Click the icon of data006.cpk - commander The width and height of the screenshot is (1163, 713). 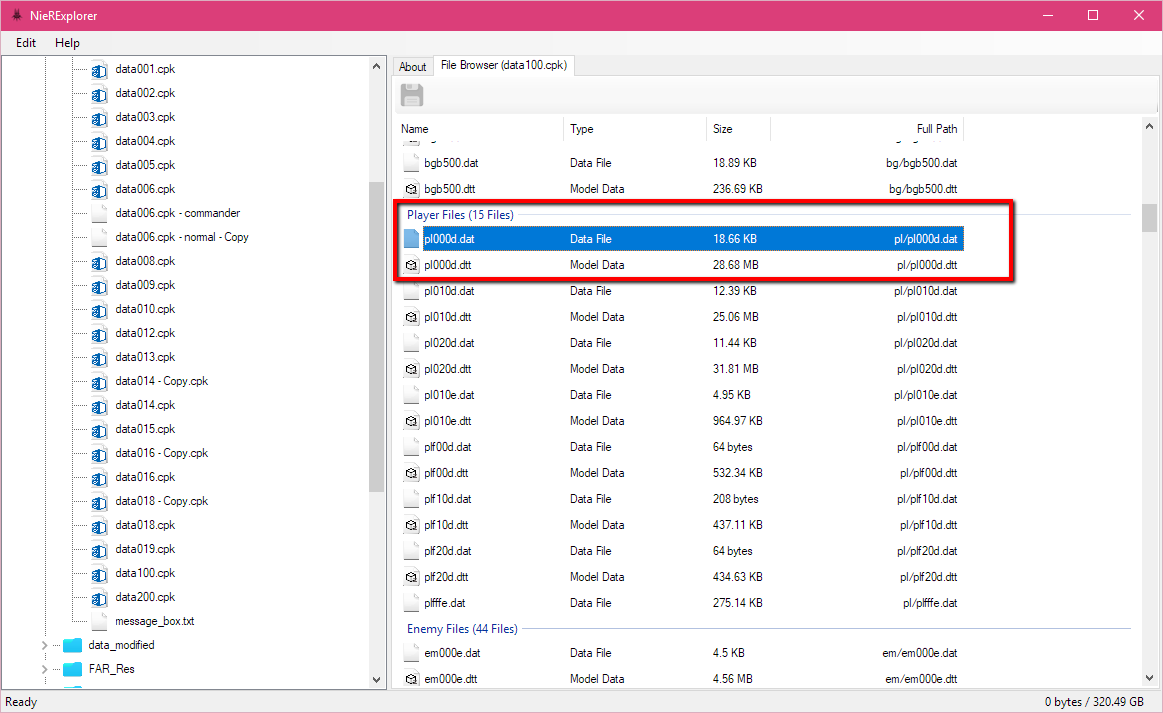[99, 214]
